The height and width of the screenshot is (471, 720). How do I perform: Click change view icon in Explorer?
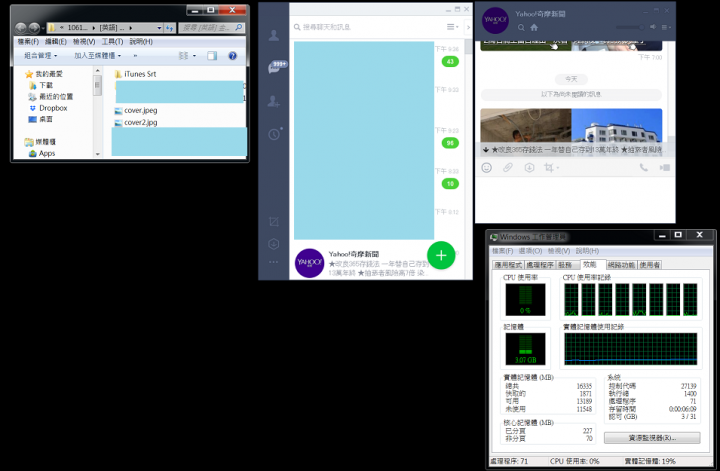[x=183, y=56]
